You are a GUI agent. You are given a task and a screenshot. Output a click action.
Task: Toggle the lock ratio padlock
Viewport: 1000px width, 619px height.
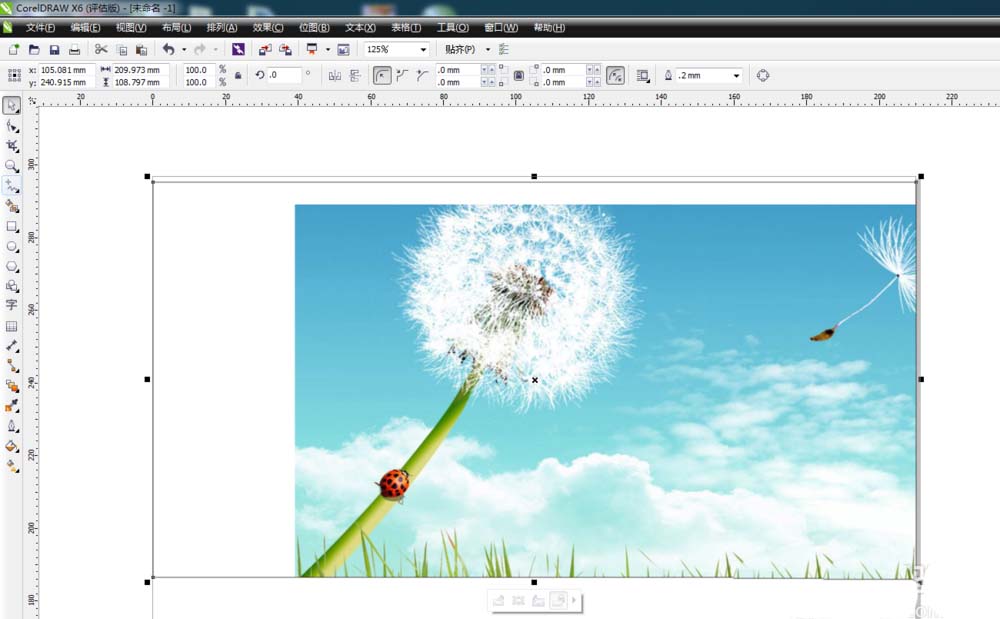tap(238, 75)
